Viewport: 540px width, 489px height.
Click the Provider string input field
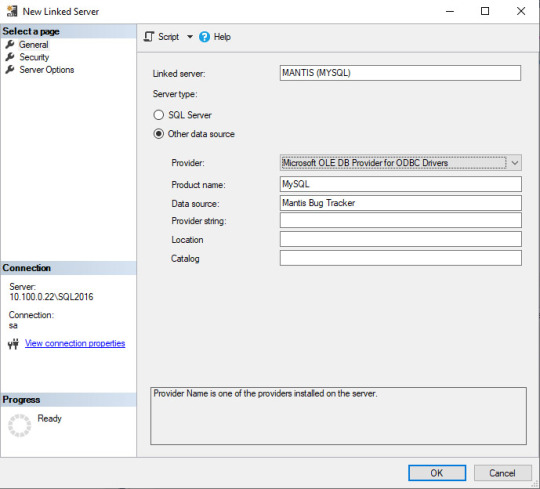pos(401,220)
